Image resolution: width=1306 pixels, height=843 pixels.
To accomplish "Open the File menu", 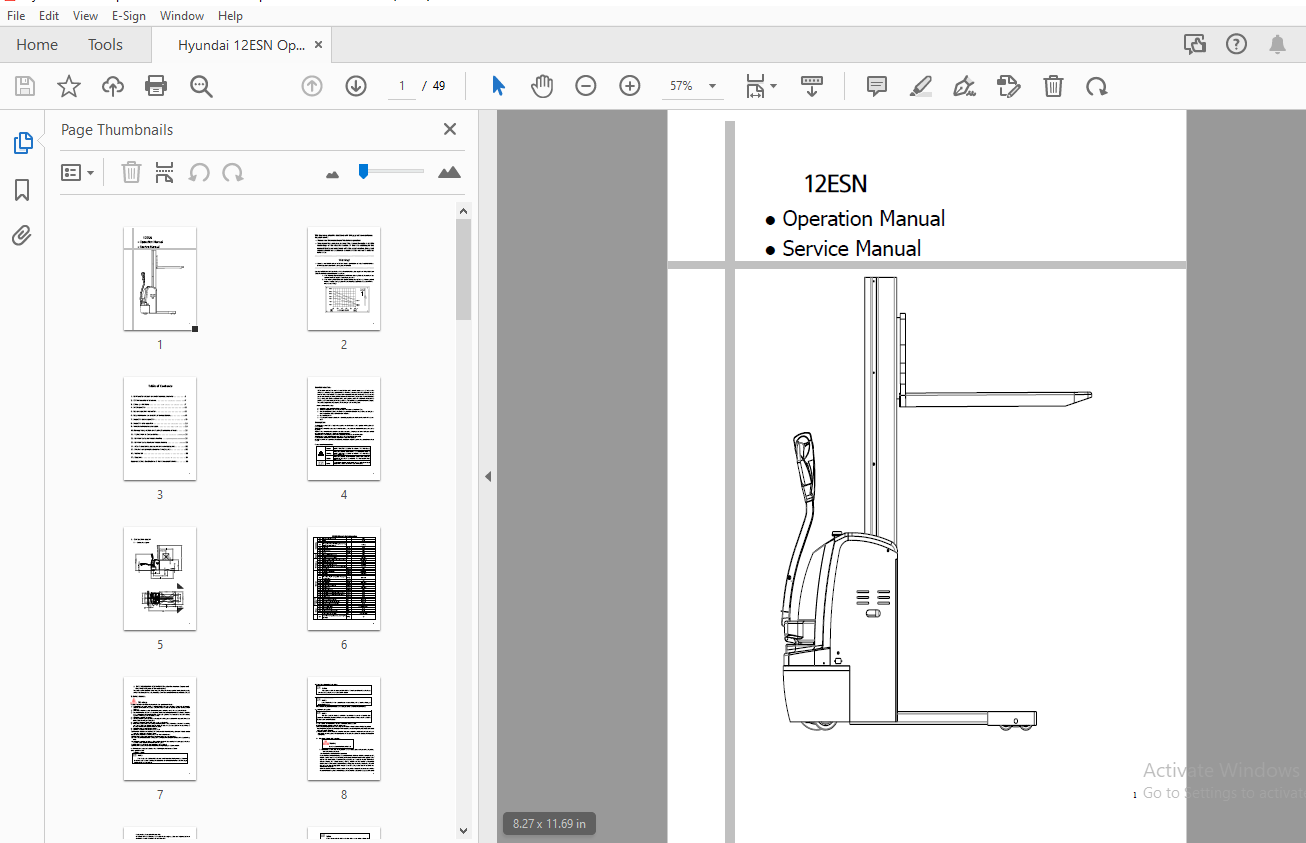I will click(16, 16).
